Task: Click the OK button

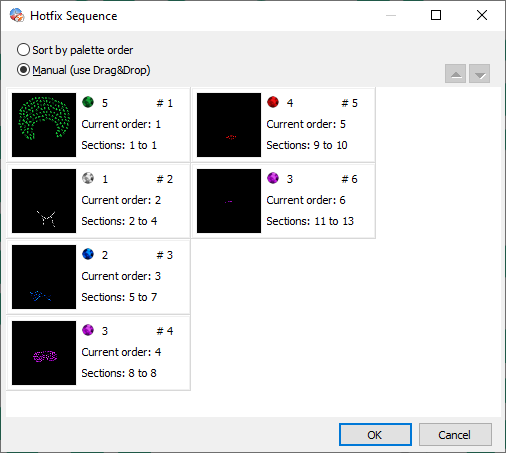Action: click(x=375, y=435)
